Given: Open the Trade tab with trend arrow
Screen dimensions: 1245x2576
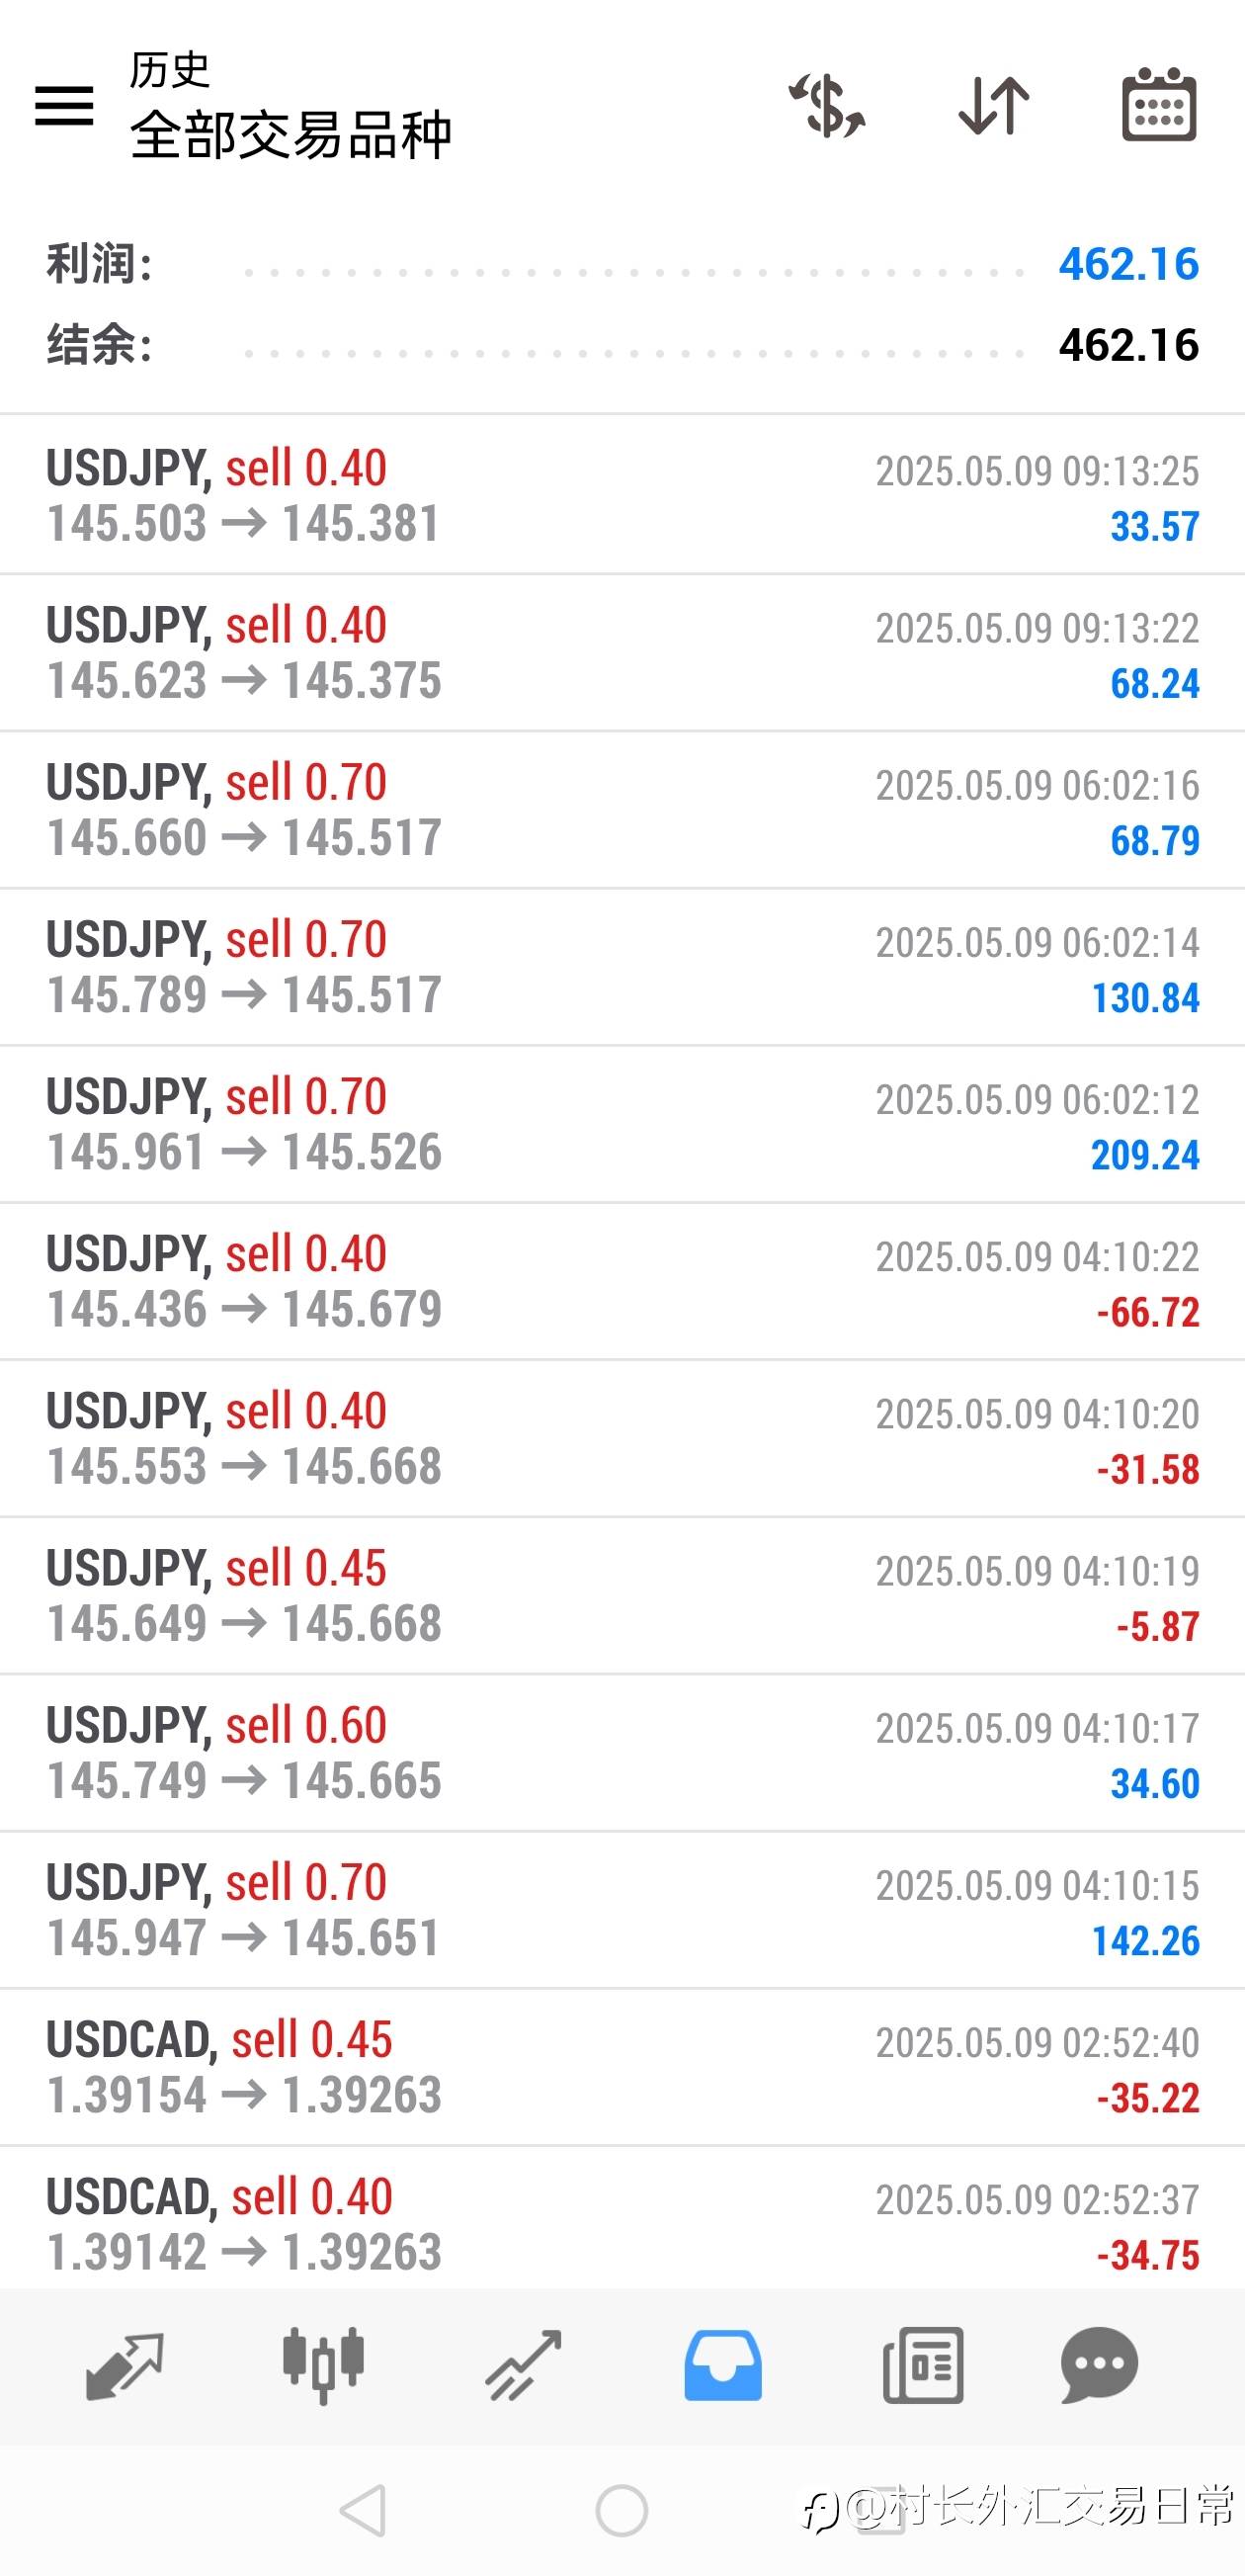Looking at the screenshot, I should tap(523, 2365).
